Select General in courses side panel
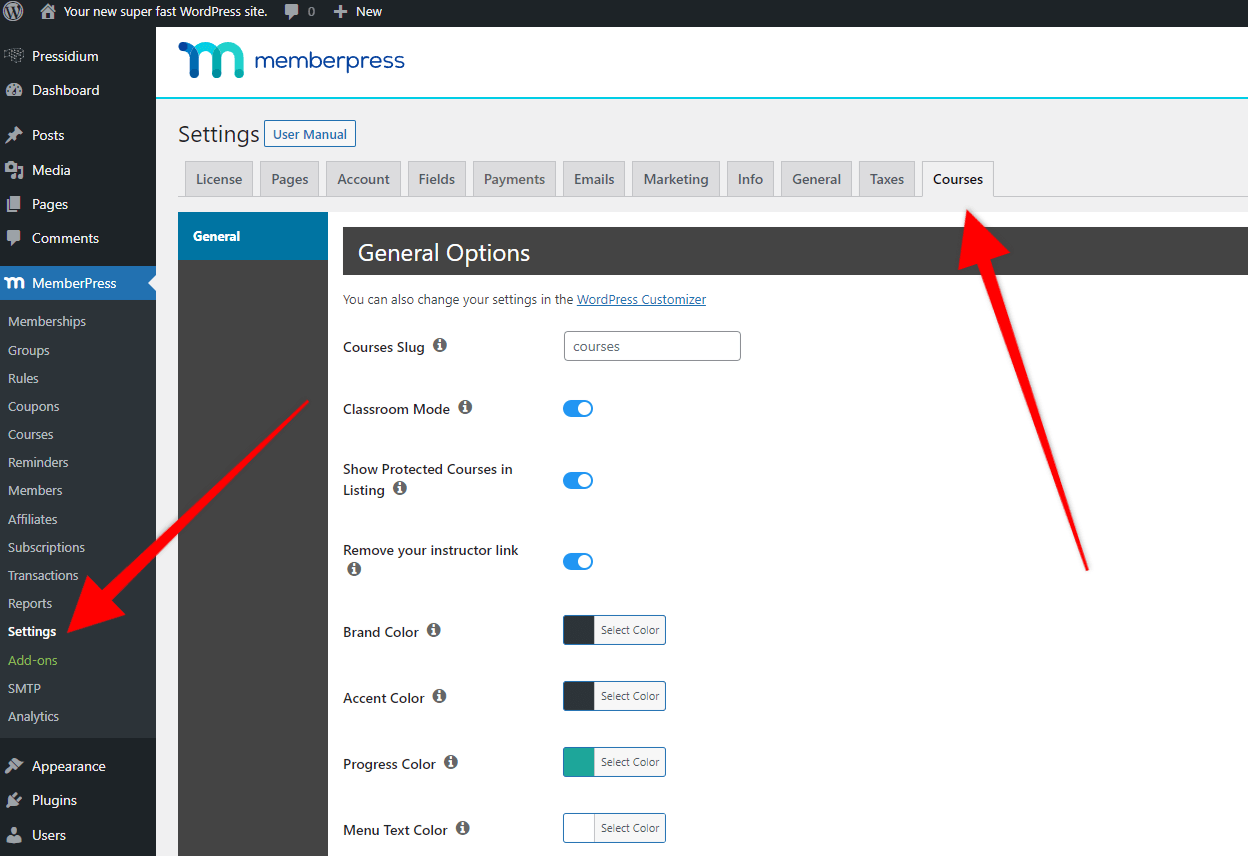This screenshot has width=1248, height=856. (x=253, y=236)
